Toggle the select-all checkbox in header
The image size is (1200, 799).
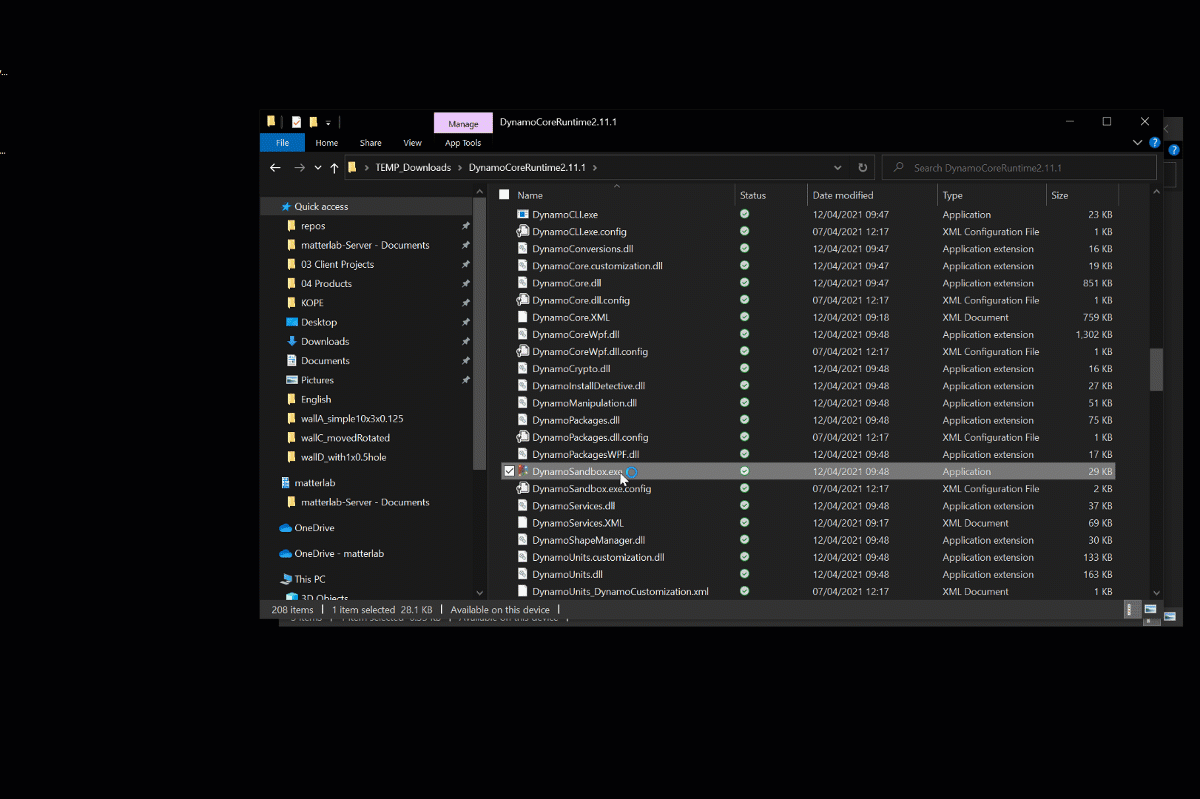point(504,195)
